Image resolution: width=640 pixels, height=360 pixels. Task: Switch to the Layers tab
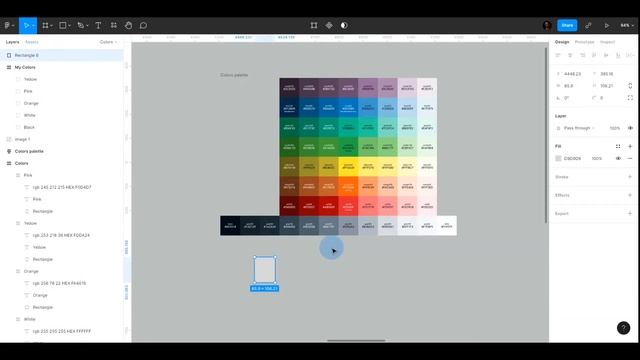click(12, 42)
